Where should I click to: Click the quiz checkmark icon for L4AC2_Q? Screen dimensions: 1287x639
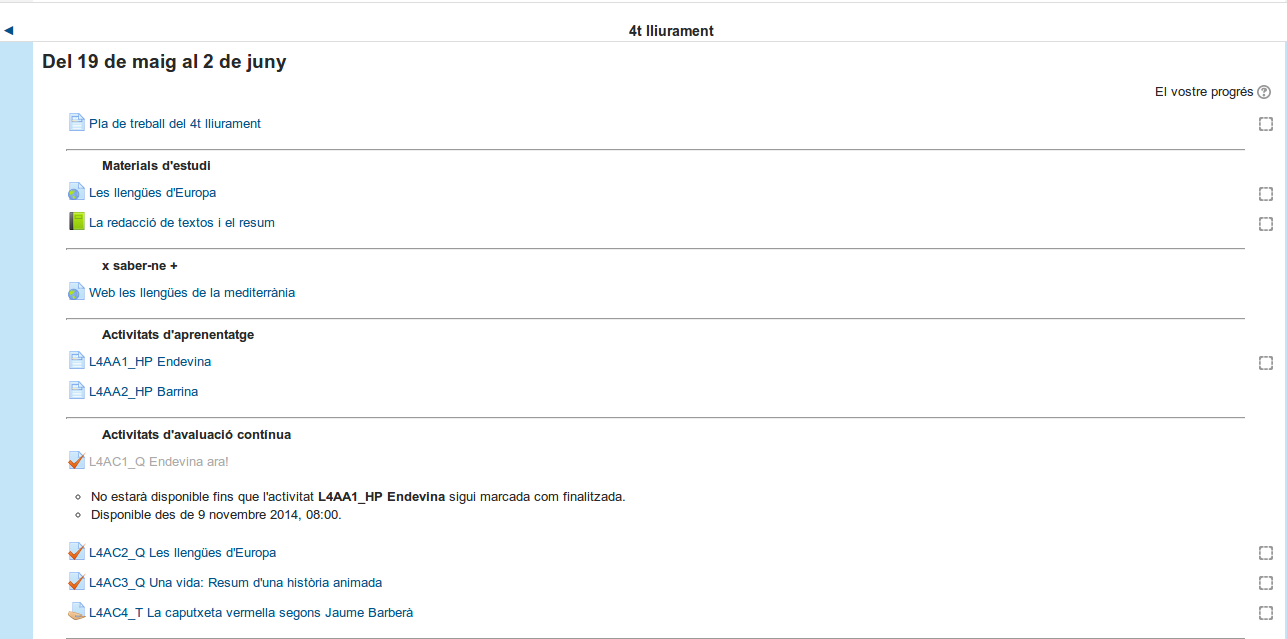click(x=76, y=552)
